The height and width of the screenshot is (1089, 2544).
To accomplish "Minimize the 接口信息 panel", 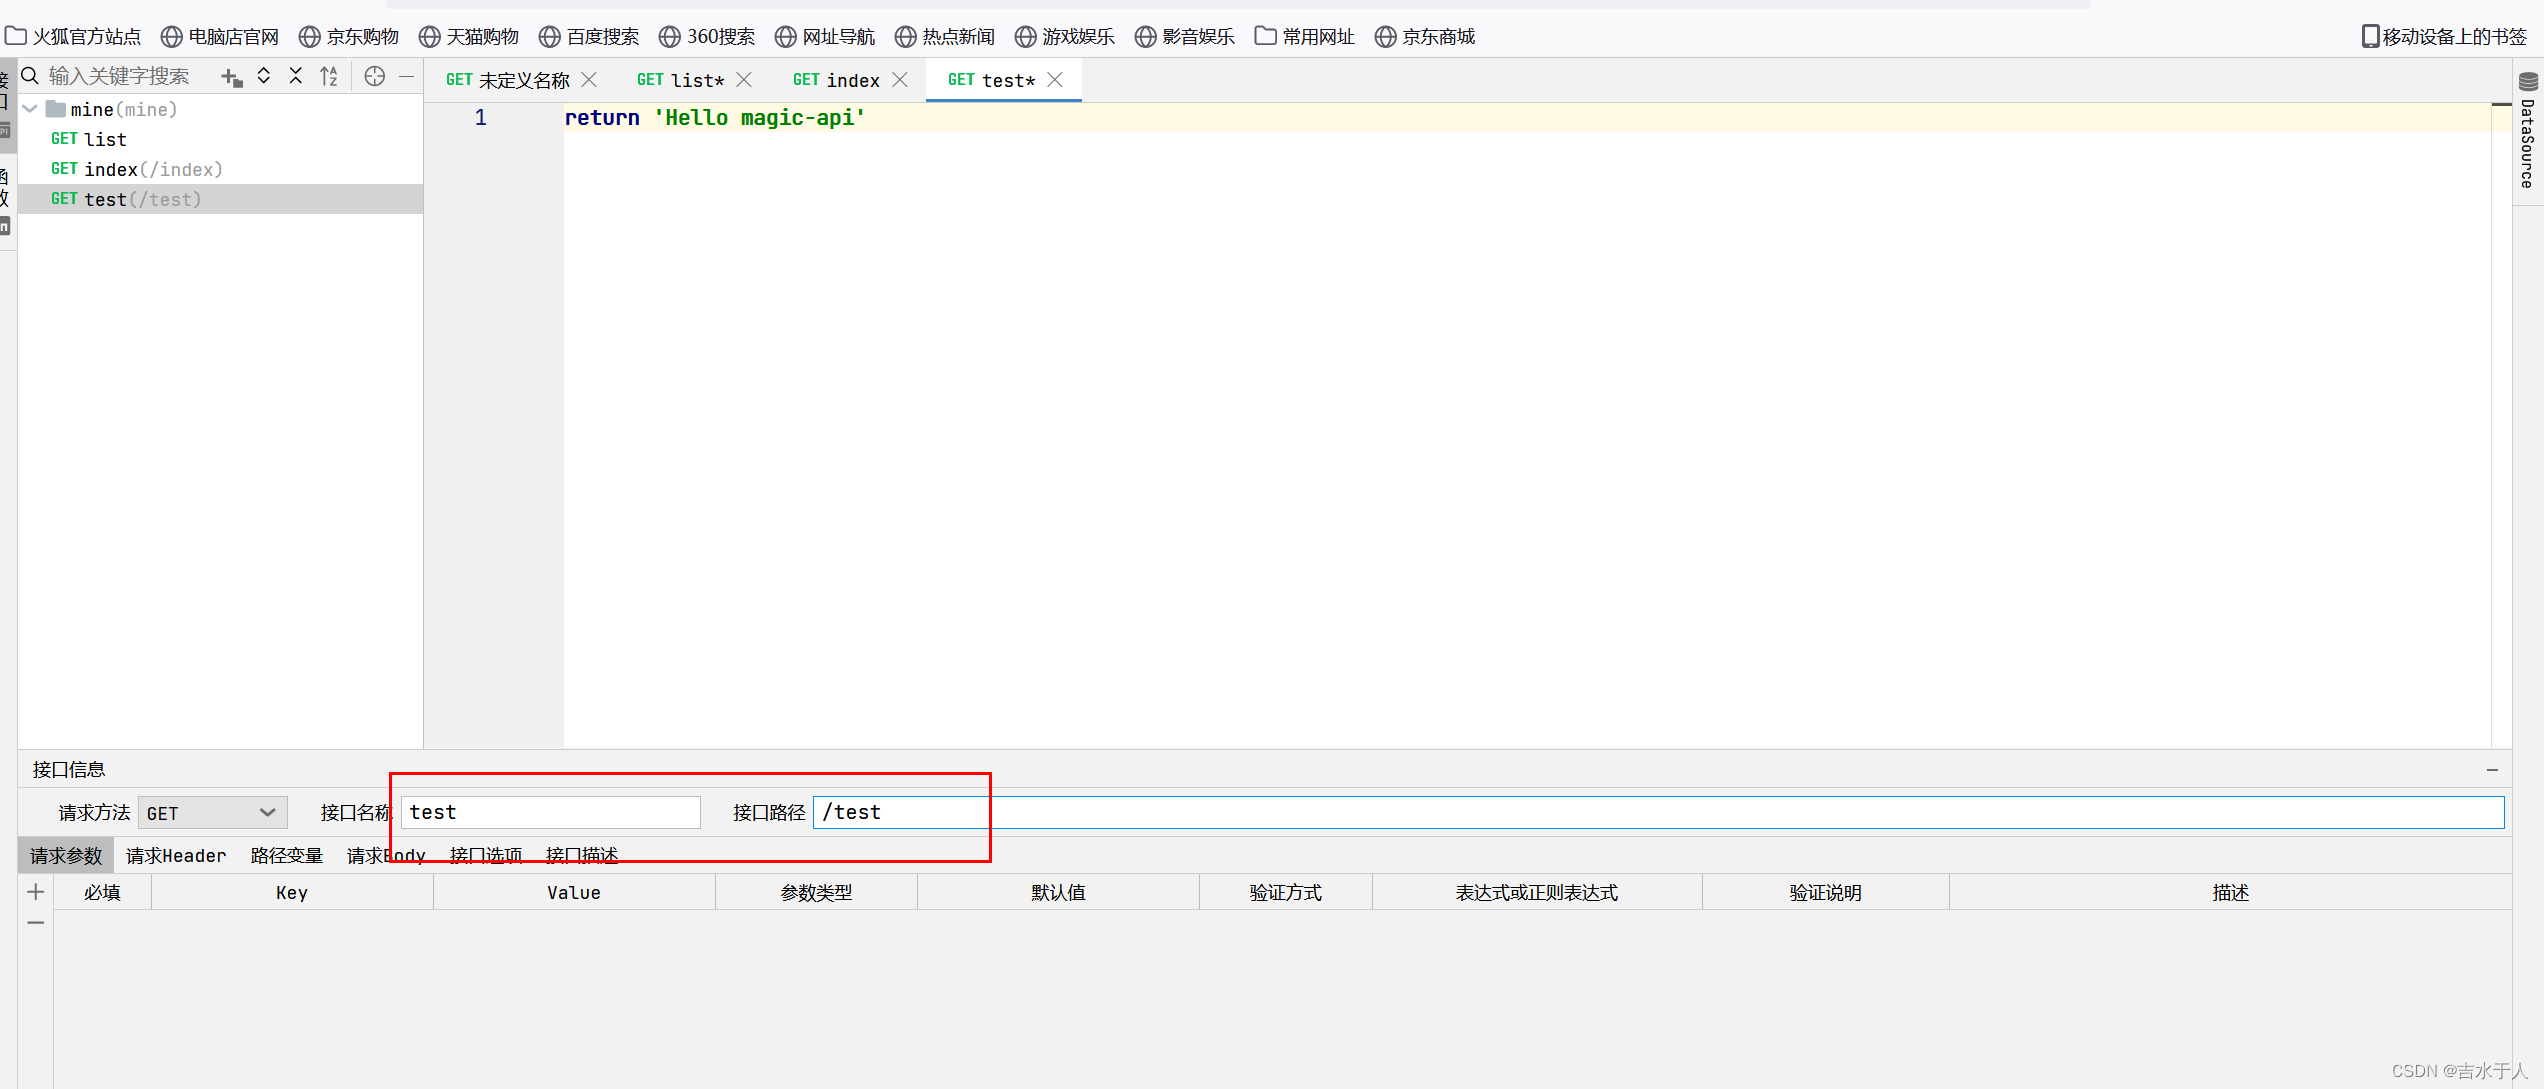I will 2491,769.
